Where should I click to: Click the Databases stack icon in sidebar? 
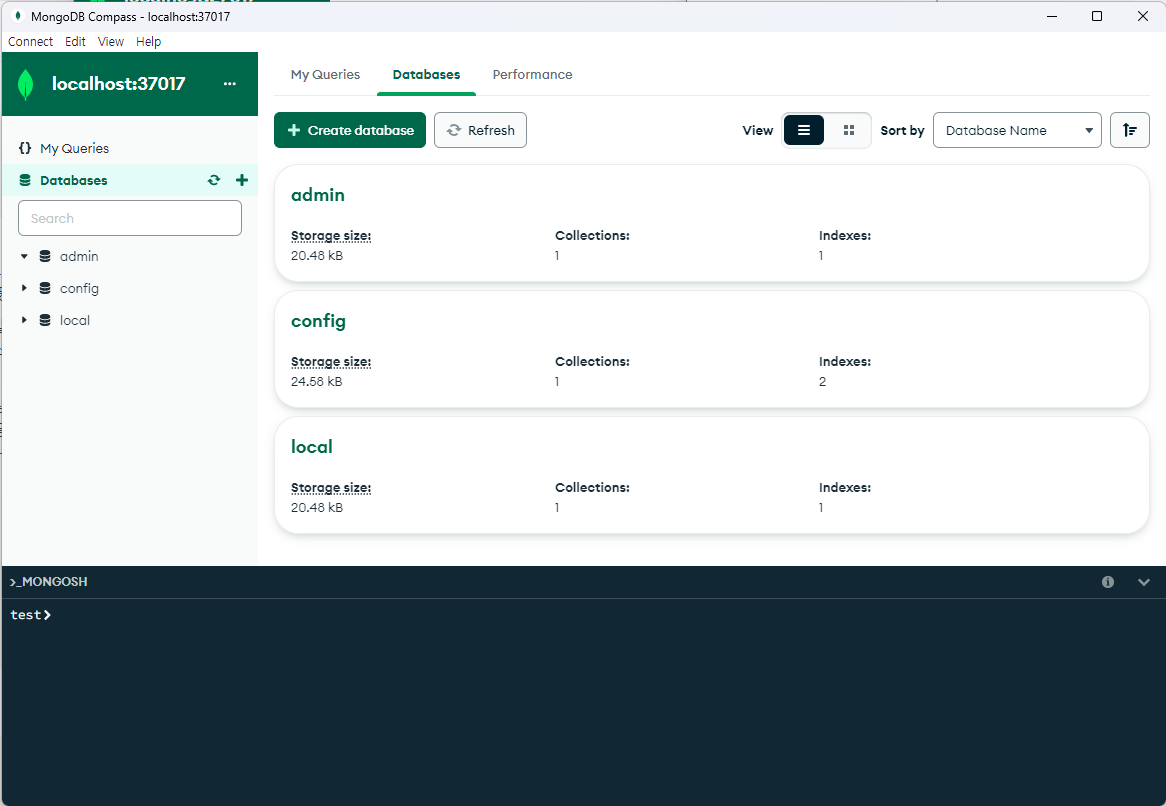click(x=25, y=180)
